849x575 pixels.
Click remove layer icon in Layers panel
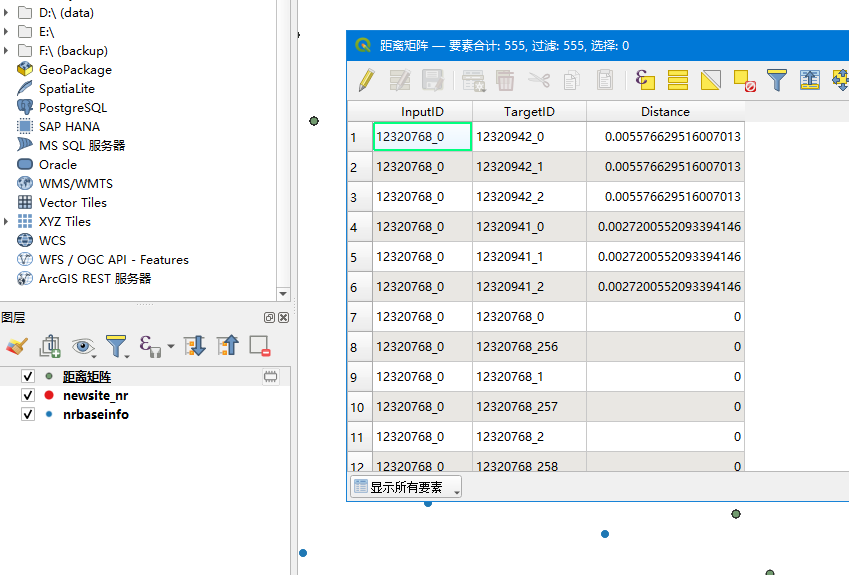click(260, 346)
